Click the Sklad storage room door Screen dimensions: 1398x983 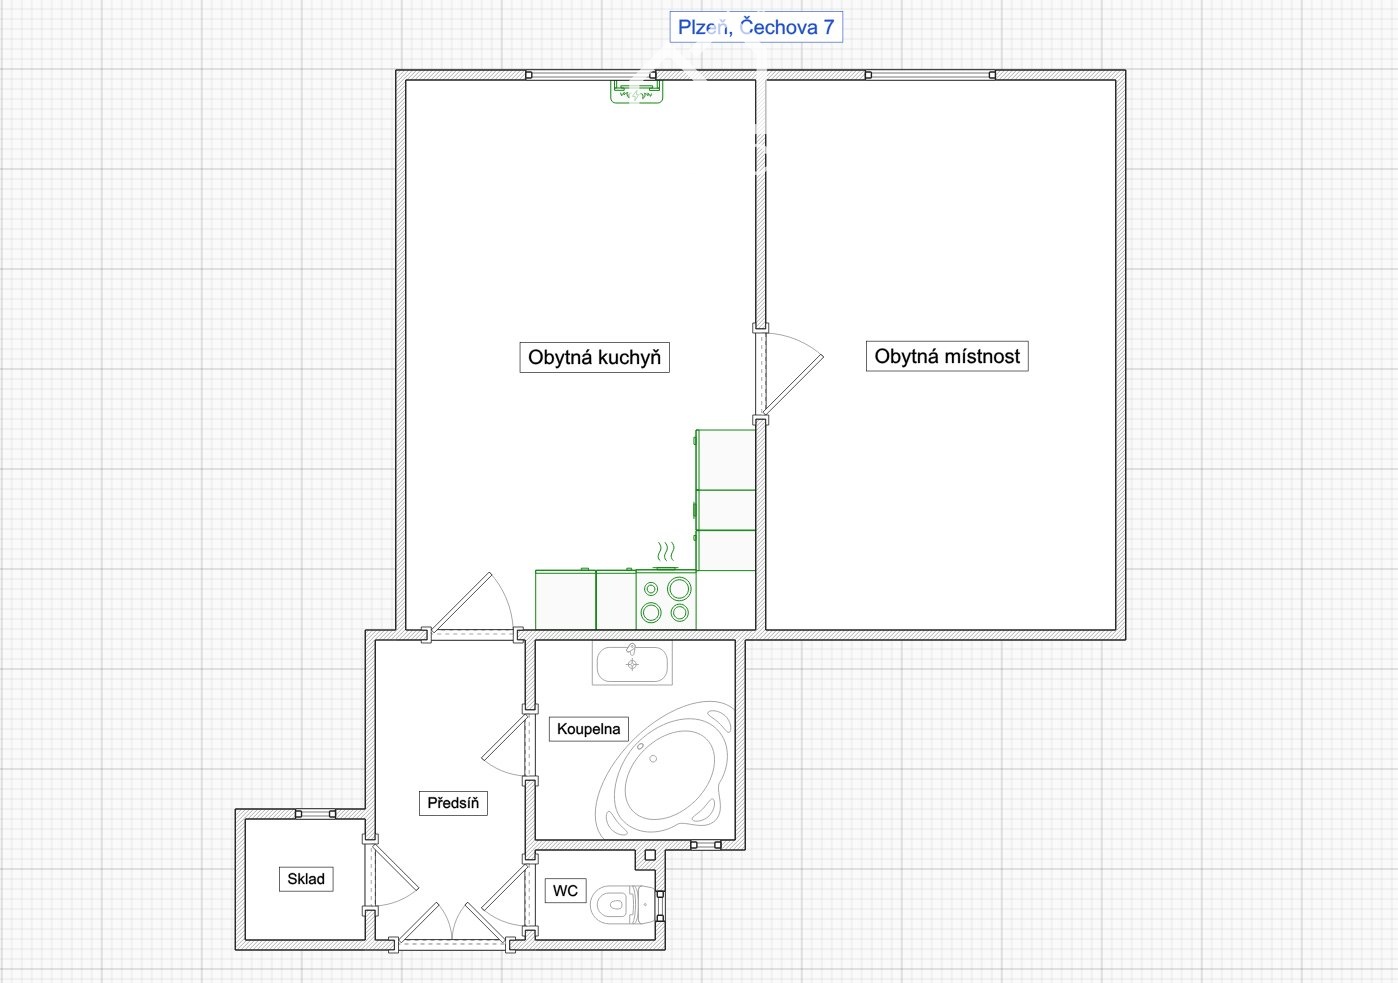tap(389, 877)
